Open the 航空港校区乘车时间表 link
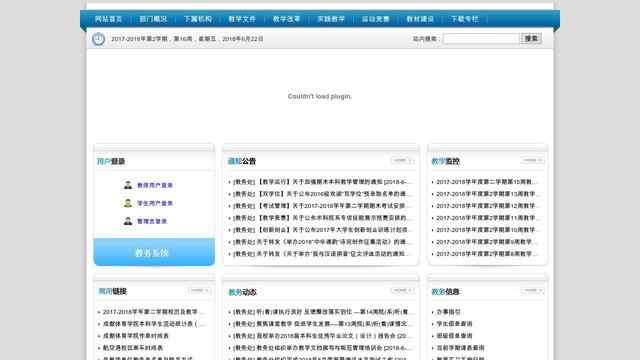Image resolution: width=640 pixels, height=360 pixels. click(133, 348)
